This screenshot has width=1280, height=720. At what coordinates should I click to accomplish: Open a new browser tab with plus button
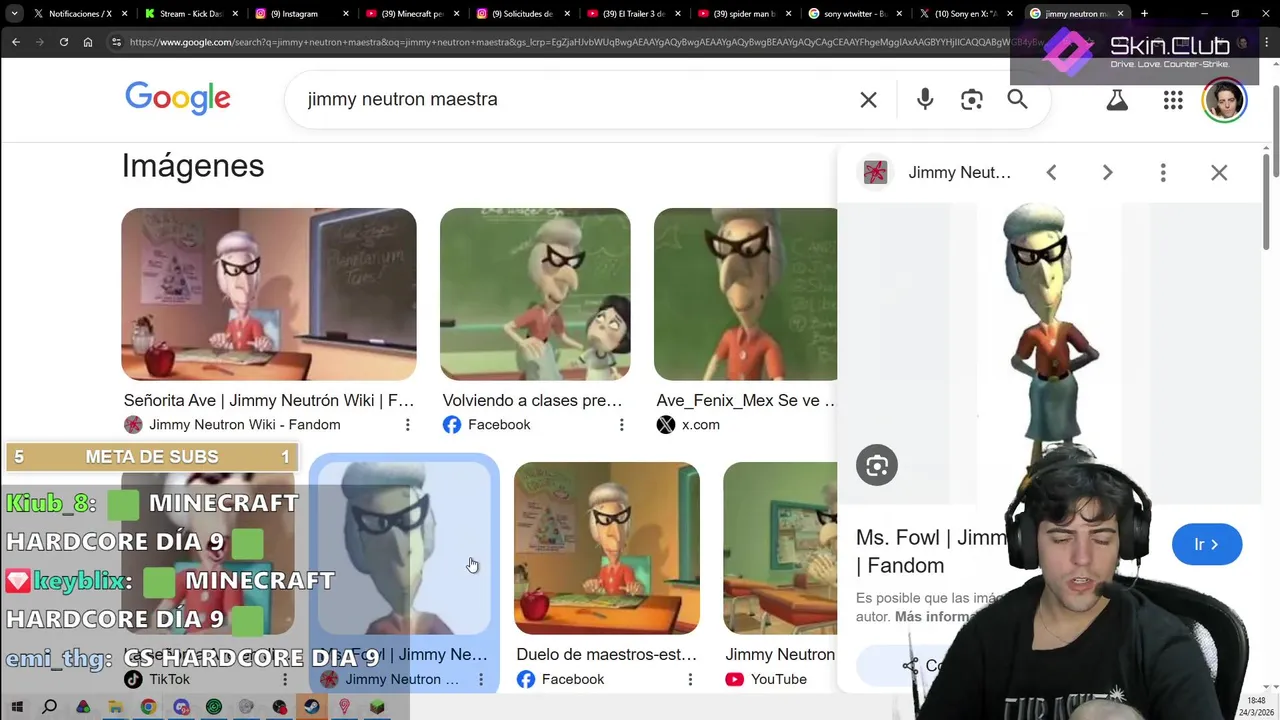(1144, 14)
